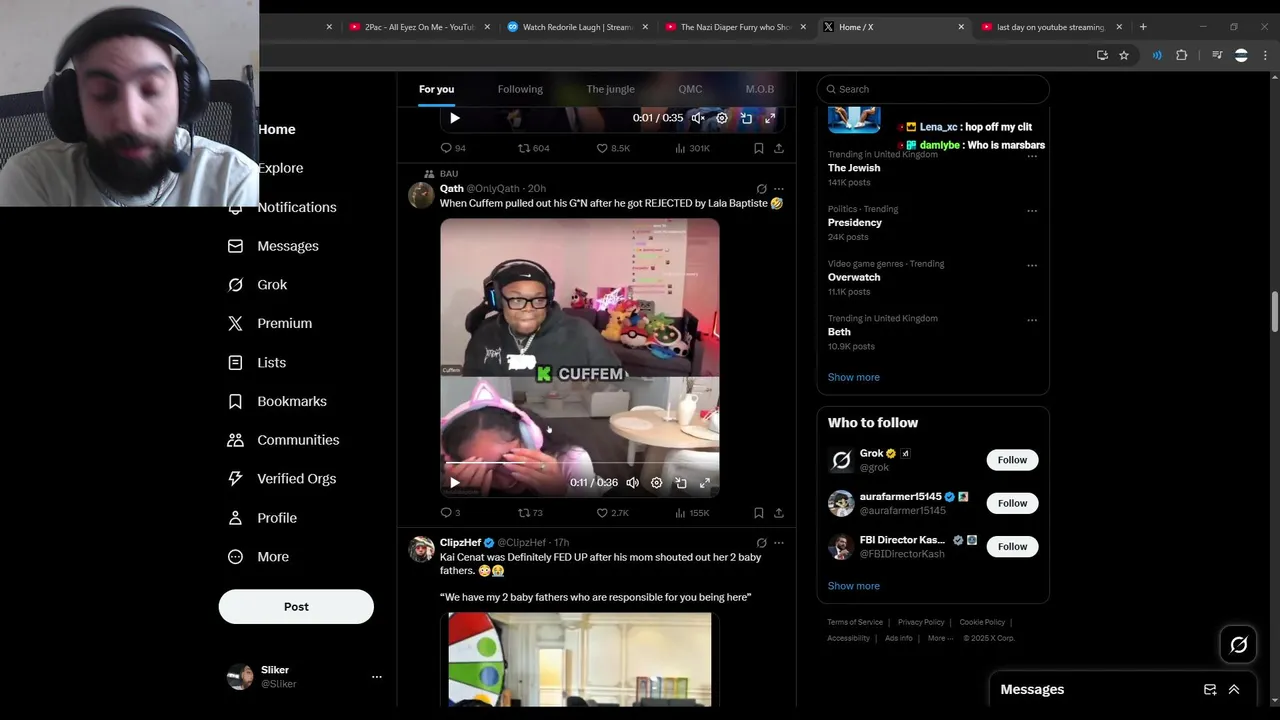This screenshot has height=720, width=1280.
Task: Open Messages in the sidebar
Action: coord(273,246)
